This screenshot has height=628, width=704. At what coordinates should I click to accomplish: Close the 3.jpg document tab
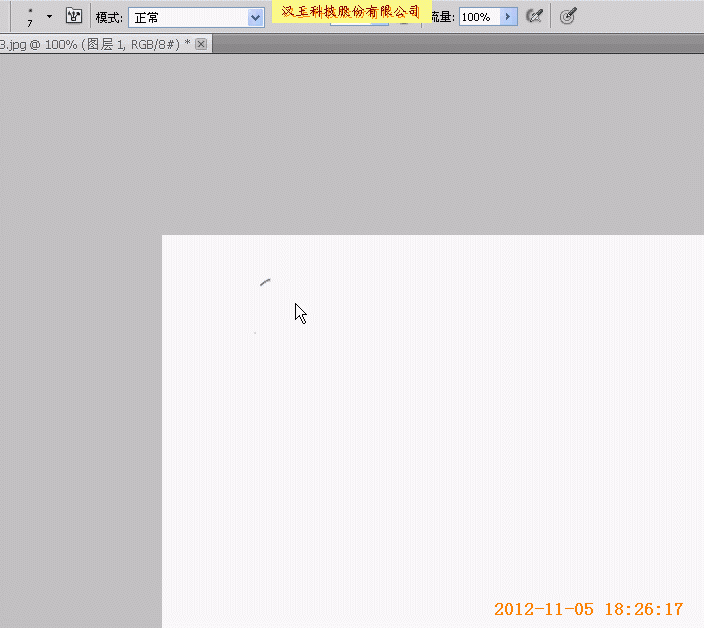[201, 44]
